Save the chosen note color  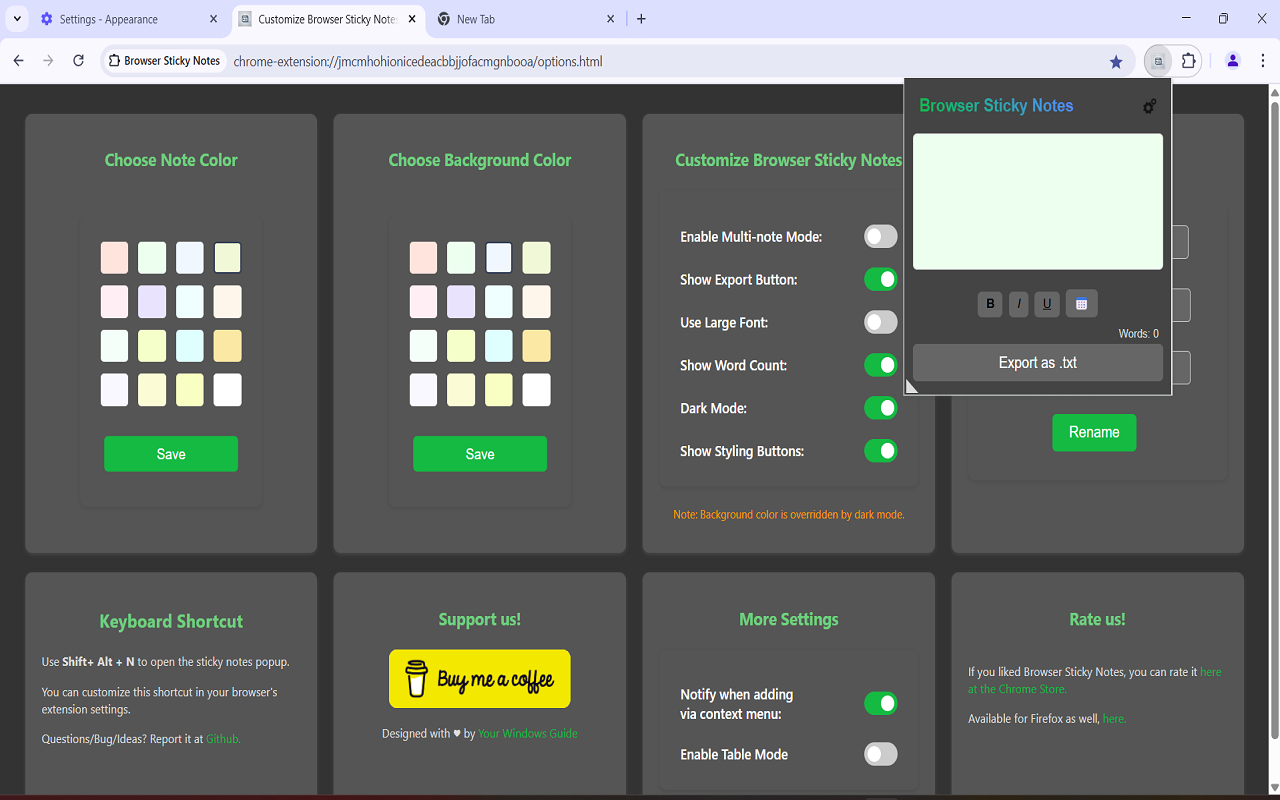pyautogui.click(x=171, y=454)
